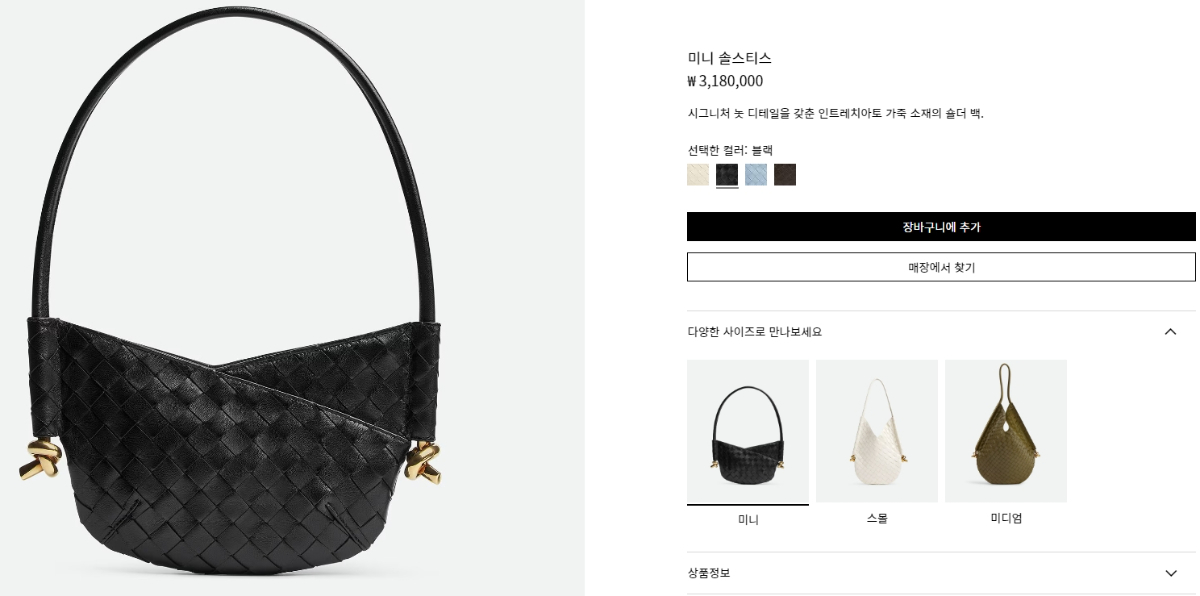Click the 상품정보 heading text
The image size is (1200, 596).
(x=709, y=573)
